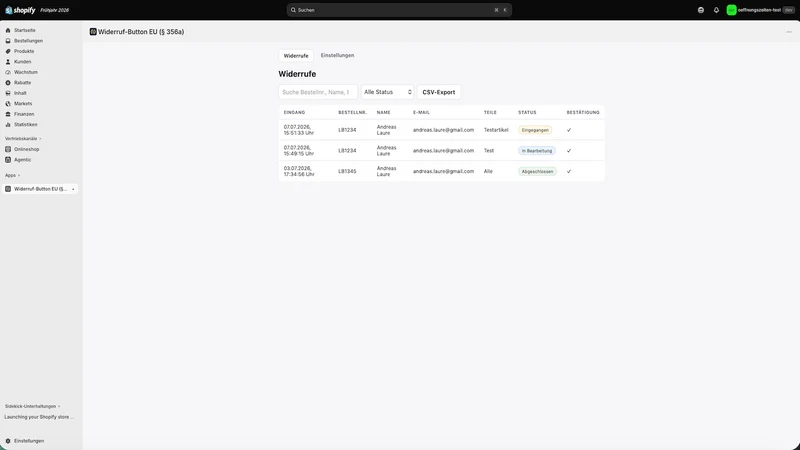Click the app icon in page header
The width and height of the screenshot is (800, 450).
pos(93,32)
